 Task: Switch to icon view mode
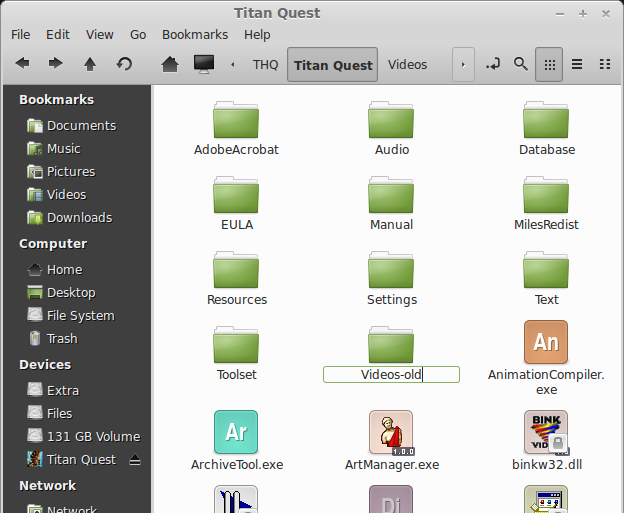(x=549, y=64)
